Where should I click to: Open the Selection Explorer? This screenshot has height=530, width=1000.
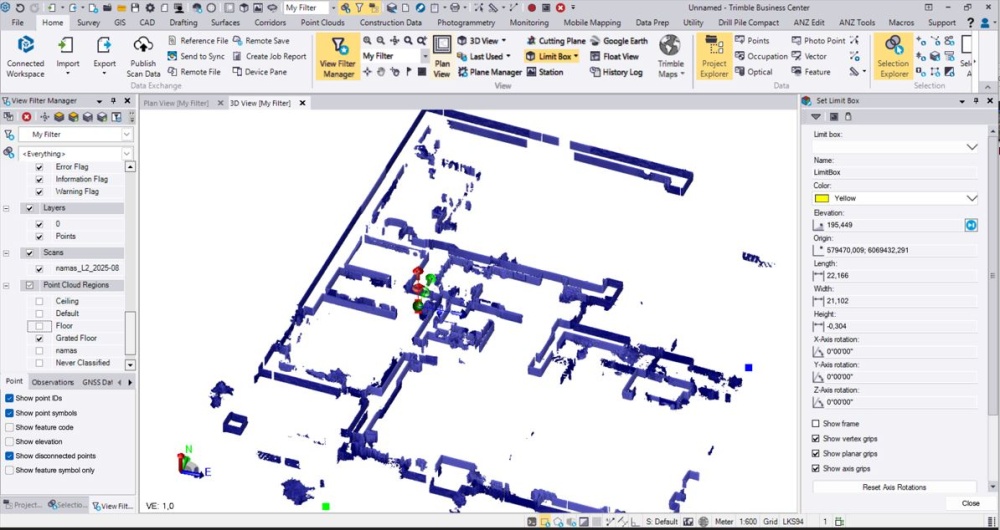(893, 57)
